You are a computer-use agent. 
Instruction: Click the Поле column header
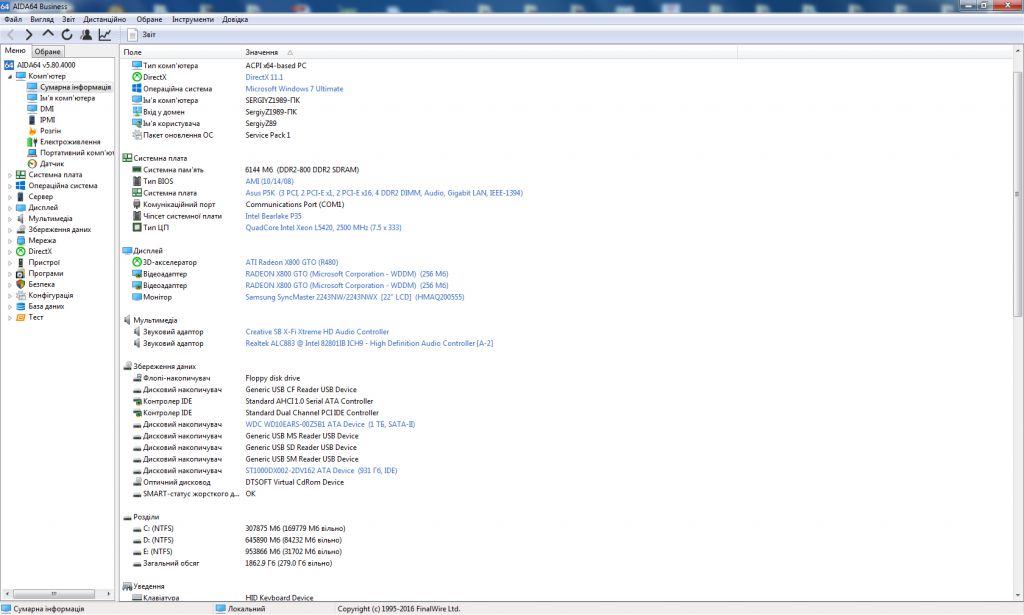click(x=180, y=52)
